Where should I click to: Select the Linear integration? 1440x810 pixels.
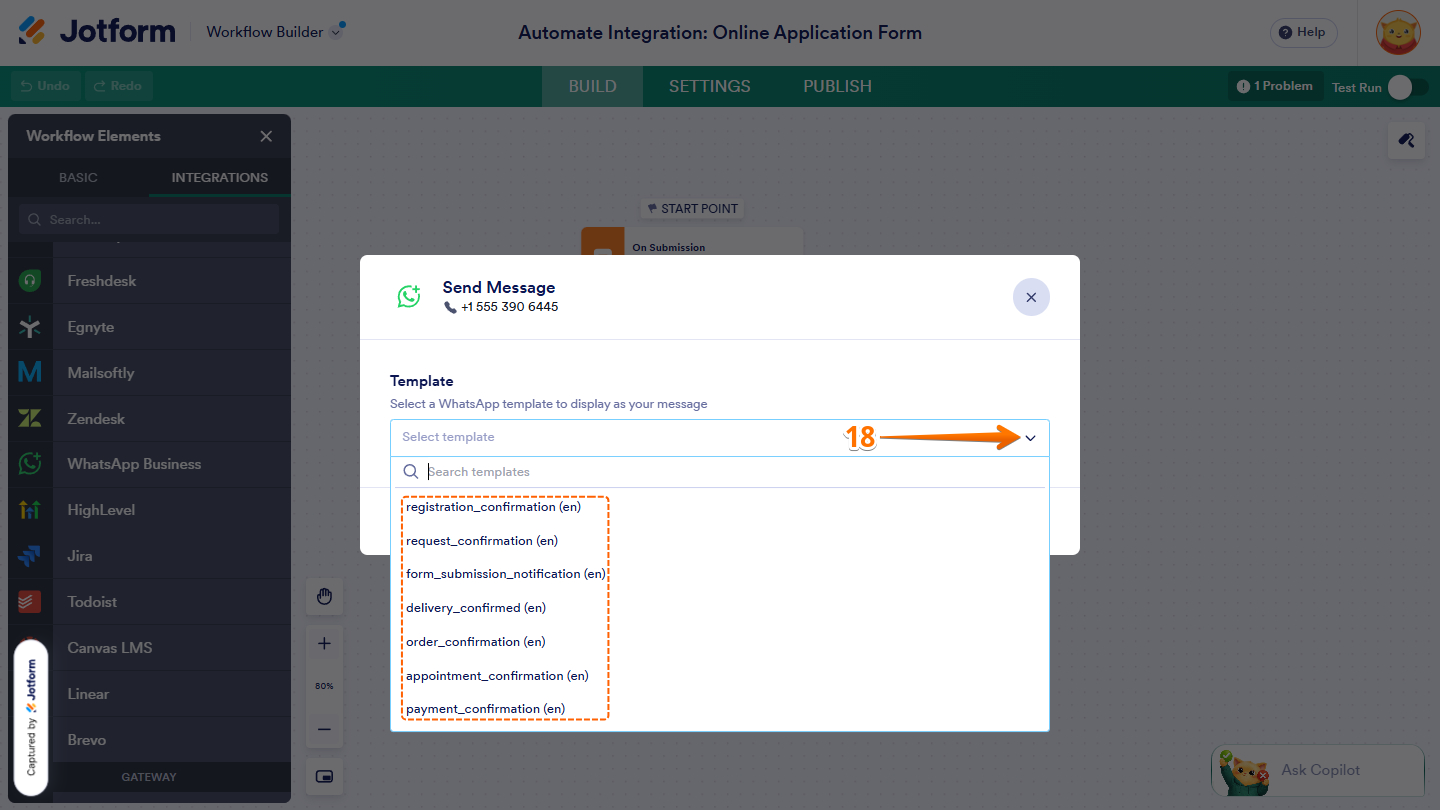[x=150, y=694]
